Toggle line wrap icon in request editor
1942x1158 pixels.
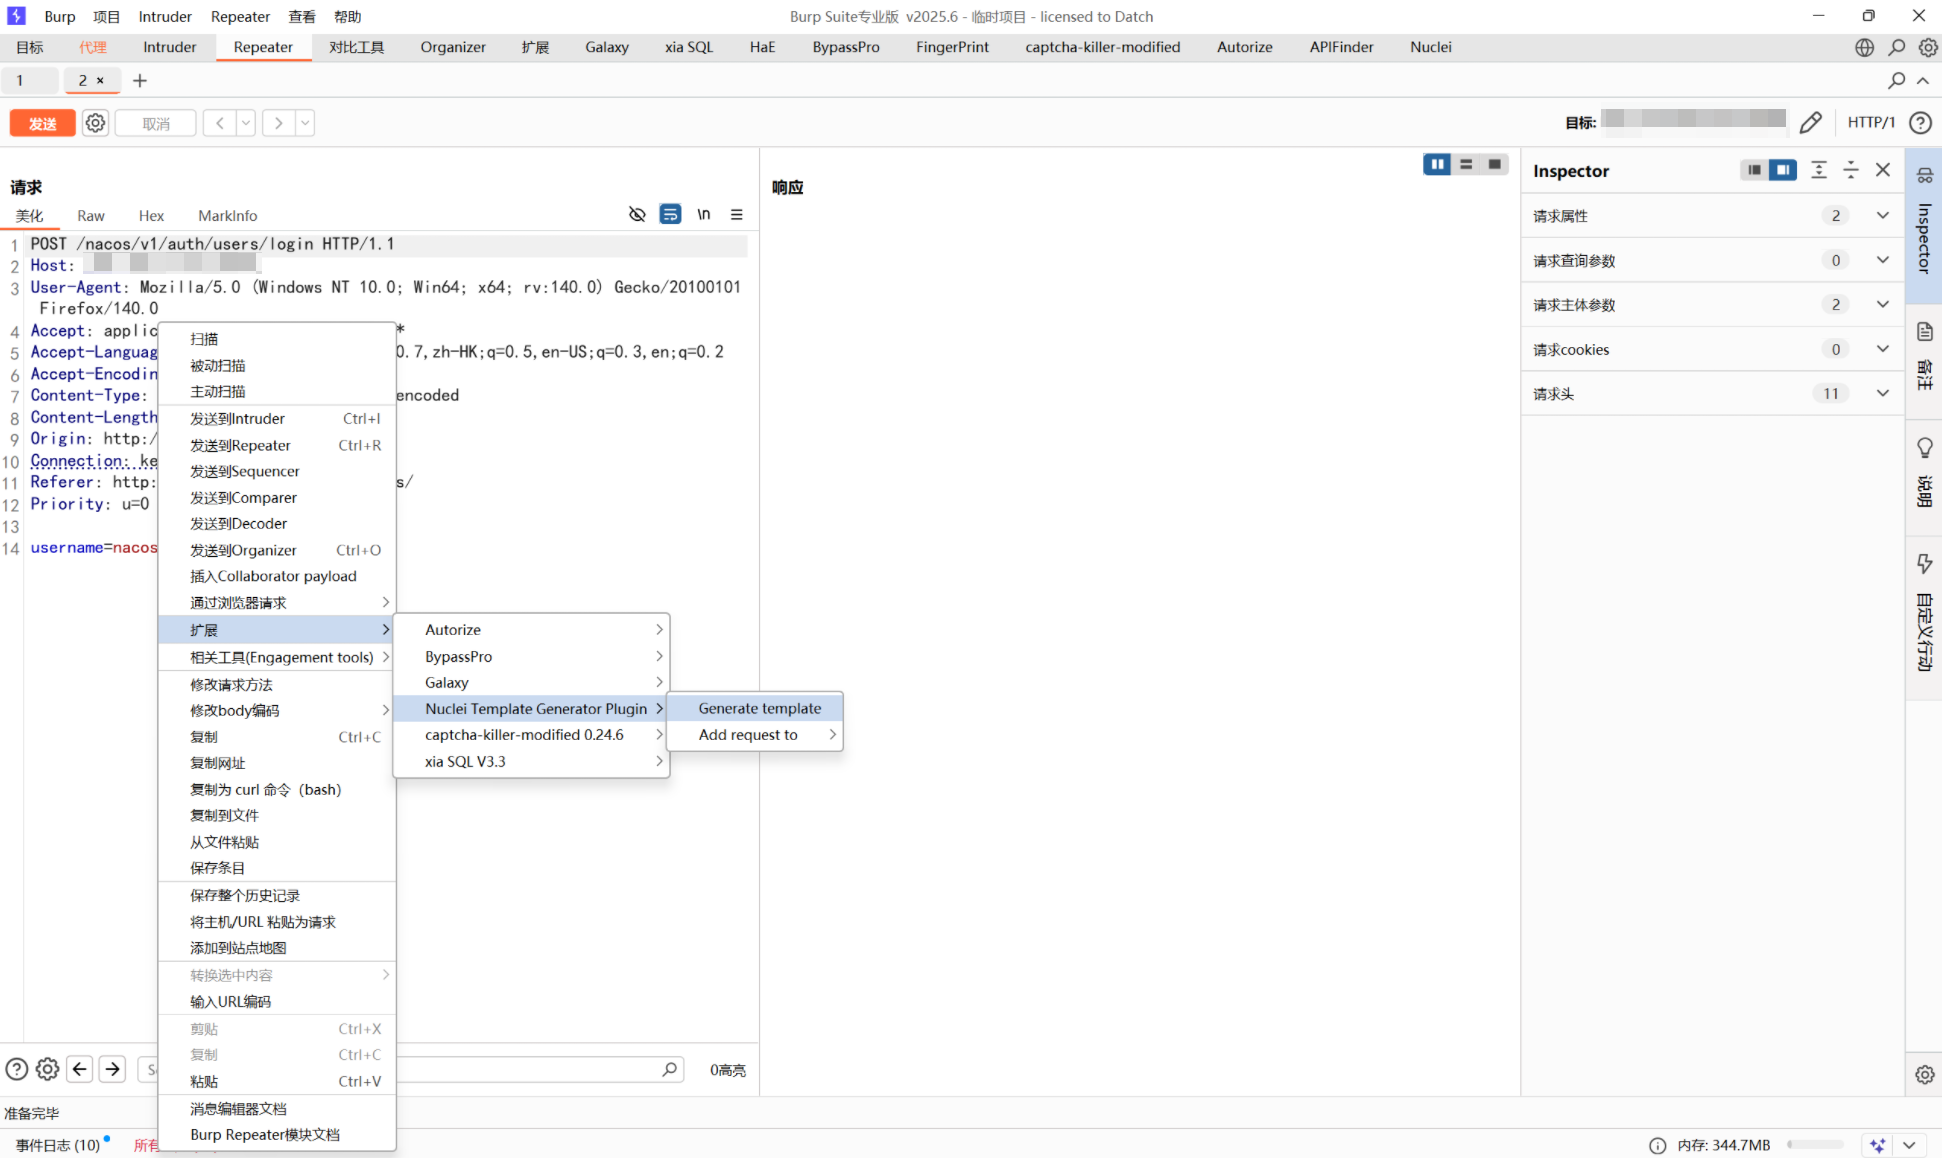point(670,214)
